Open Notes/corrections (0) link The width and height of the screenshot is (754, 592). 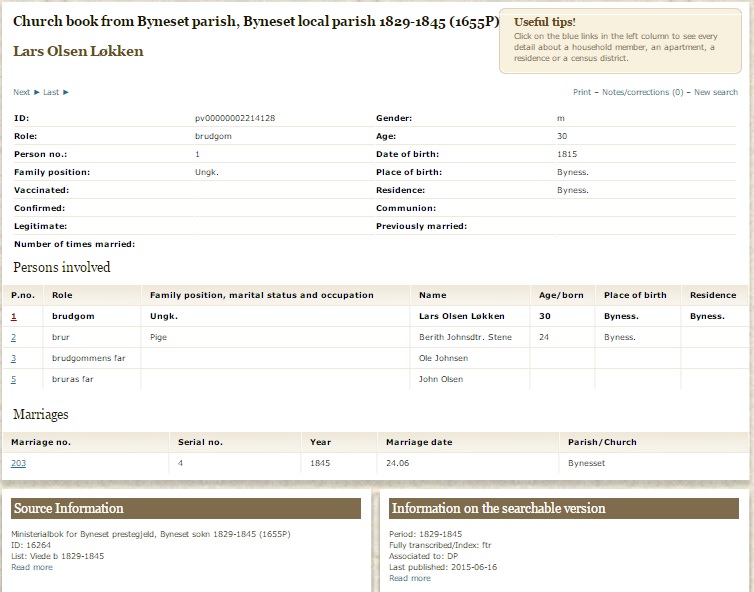pyautogui.click(x=642, y=92)
